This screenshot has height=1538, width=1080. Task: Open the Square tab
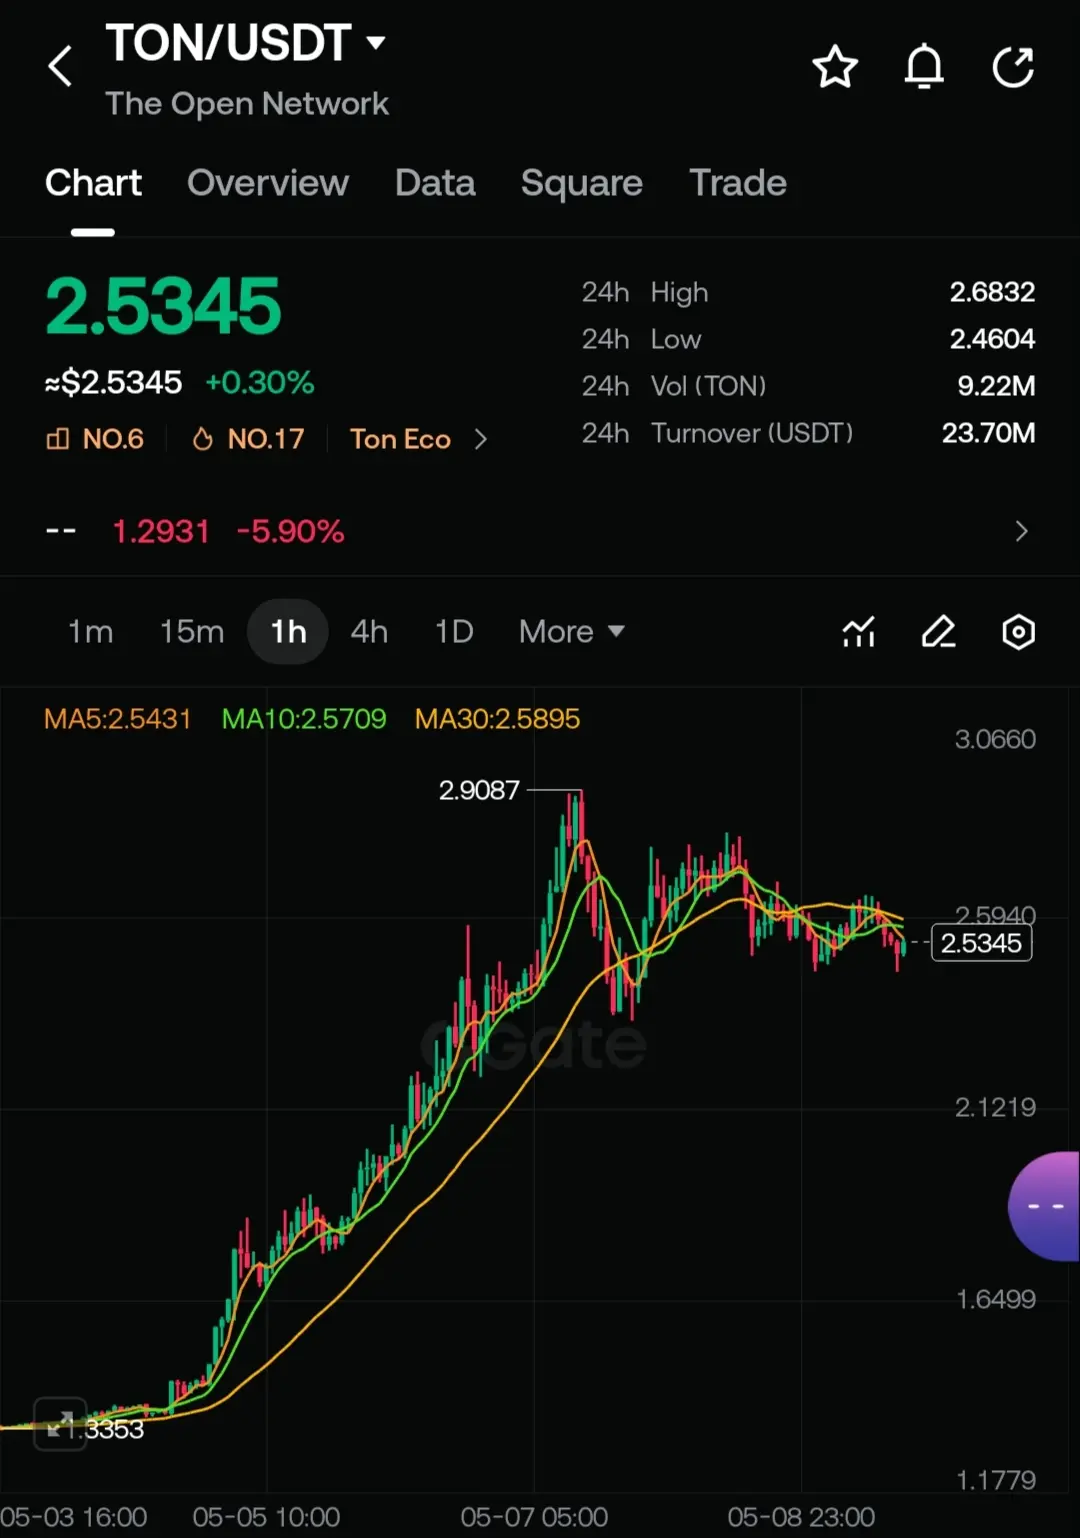(582, 183)
